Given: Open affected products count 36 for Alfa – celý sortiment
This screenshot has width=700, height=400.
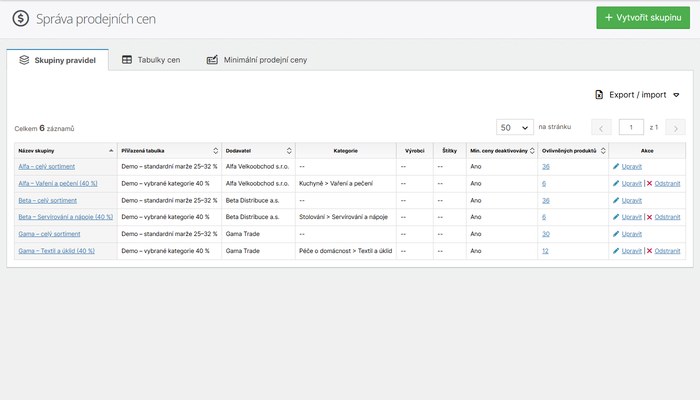Looking at the screenshot, I should click(546, 167).
